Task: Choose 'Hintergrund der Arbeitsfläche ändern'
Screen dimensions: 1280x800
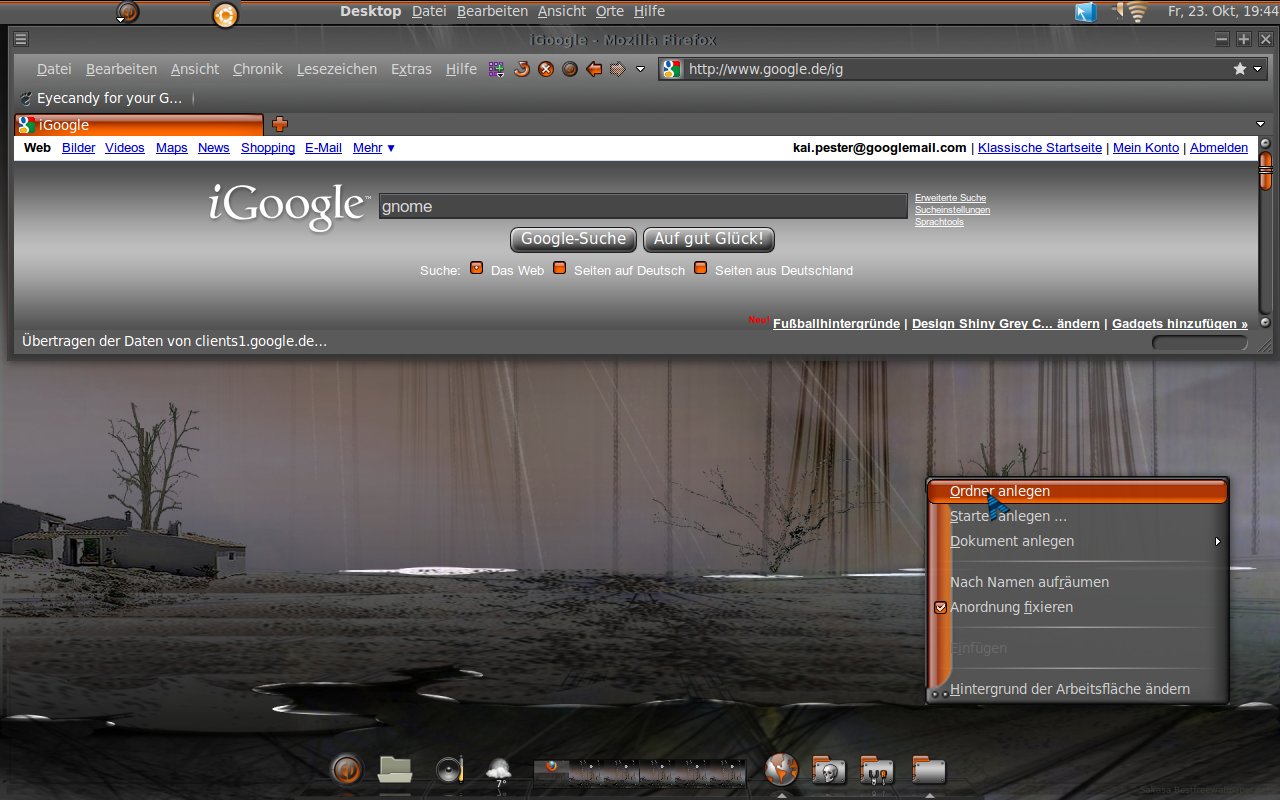Action: click(x=1077, y=689)
